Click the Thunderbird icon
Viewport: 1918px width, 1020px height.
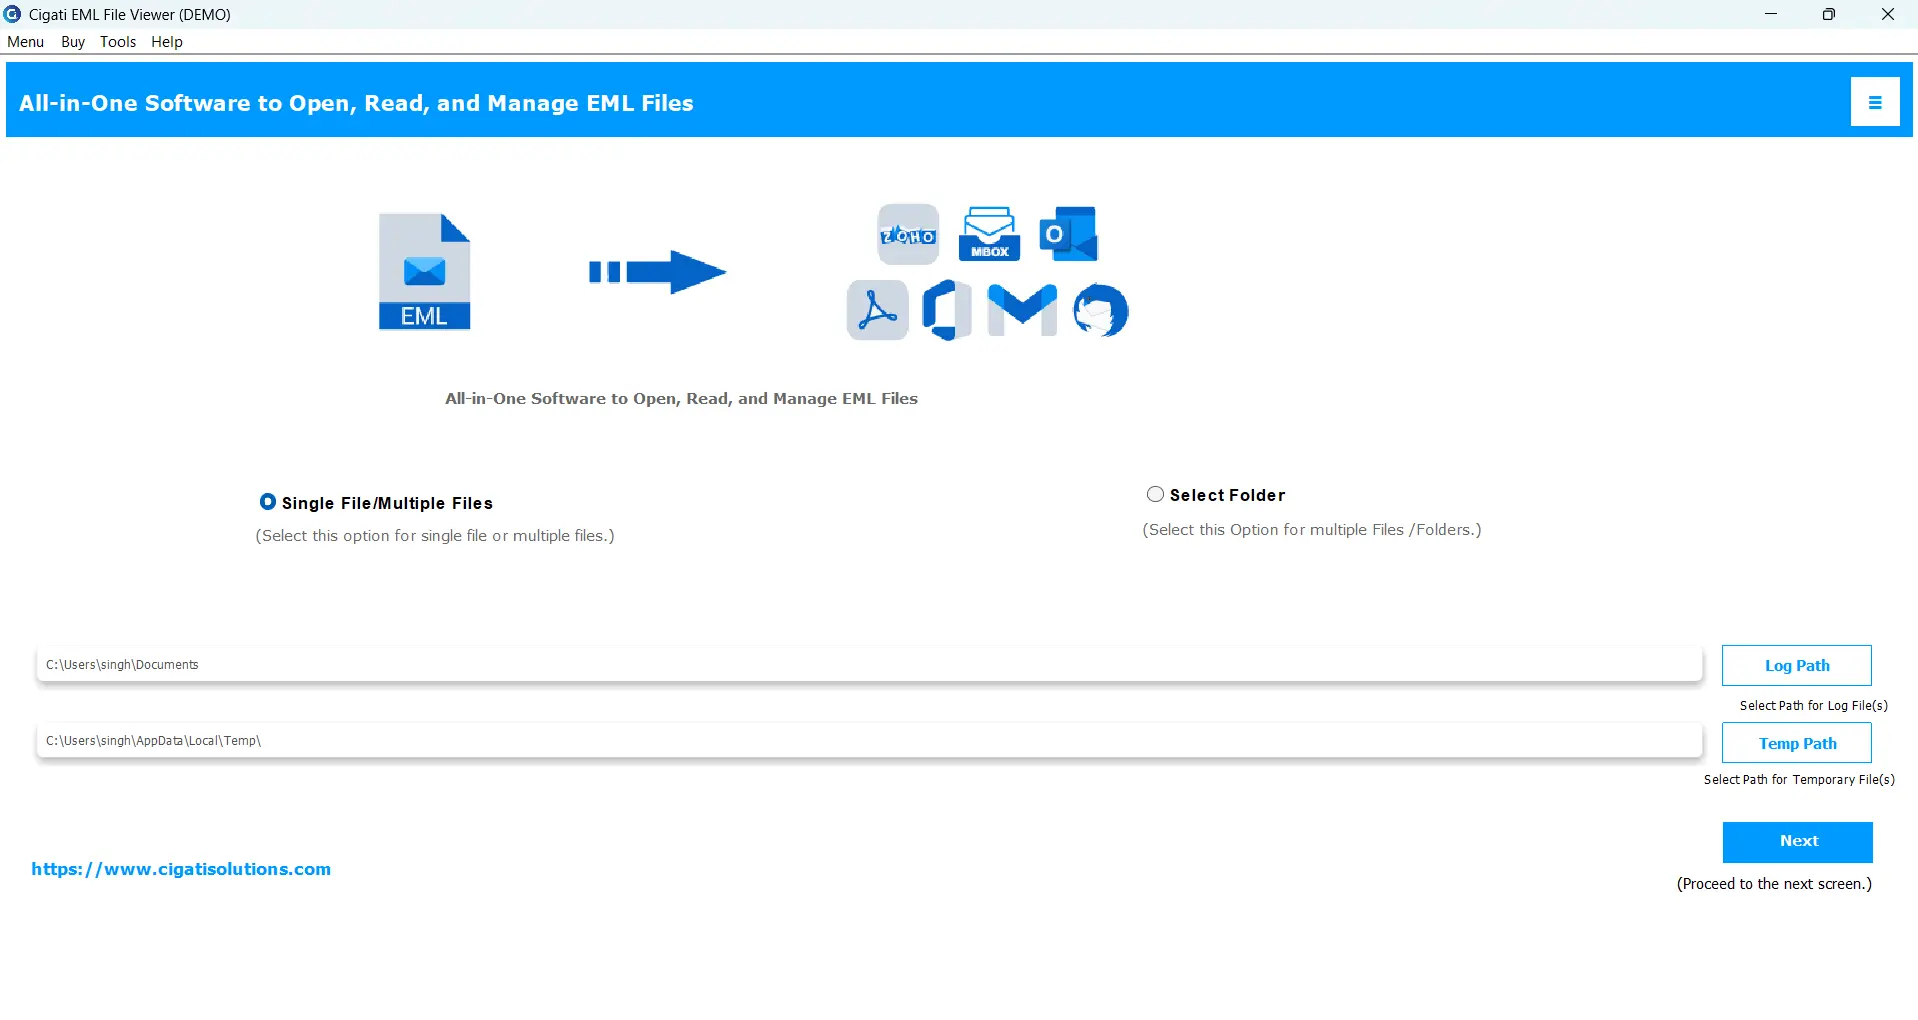coord(1100,310)
